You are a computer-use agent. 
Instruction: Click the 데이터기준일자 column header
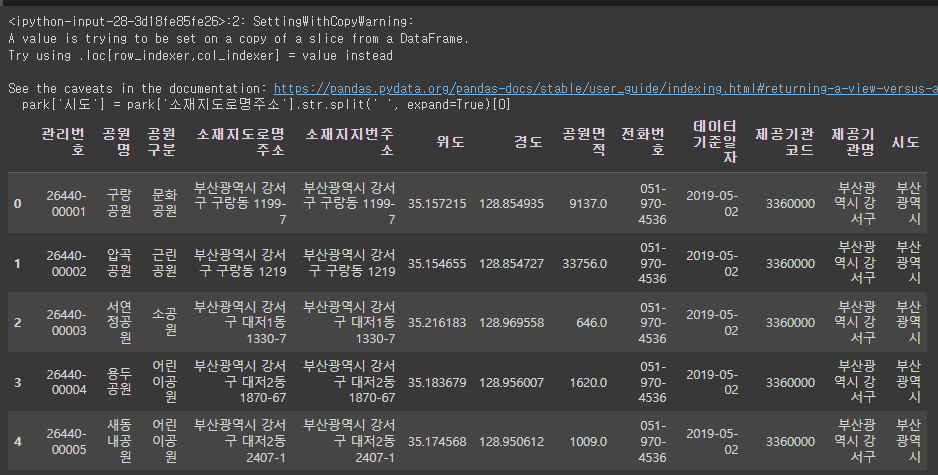click(715, 141)
